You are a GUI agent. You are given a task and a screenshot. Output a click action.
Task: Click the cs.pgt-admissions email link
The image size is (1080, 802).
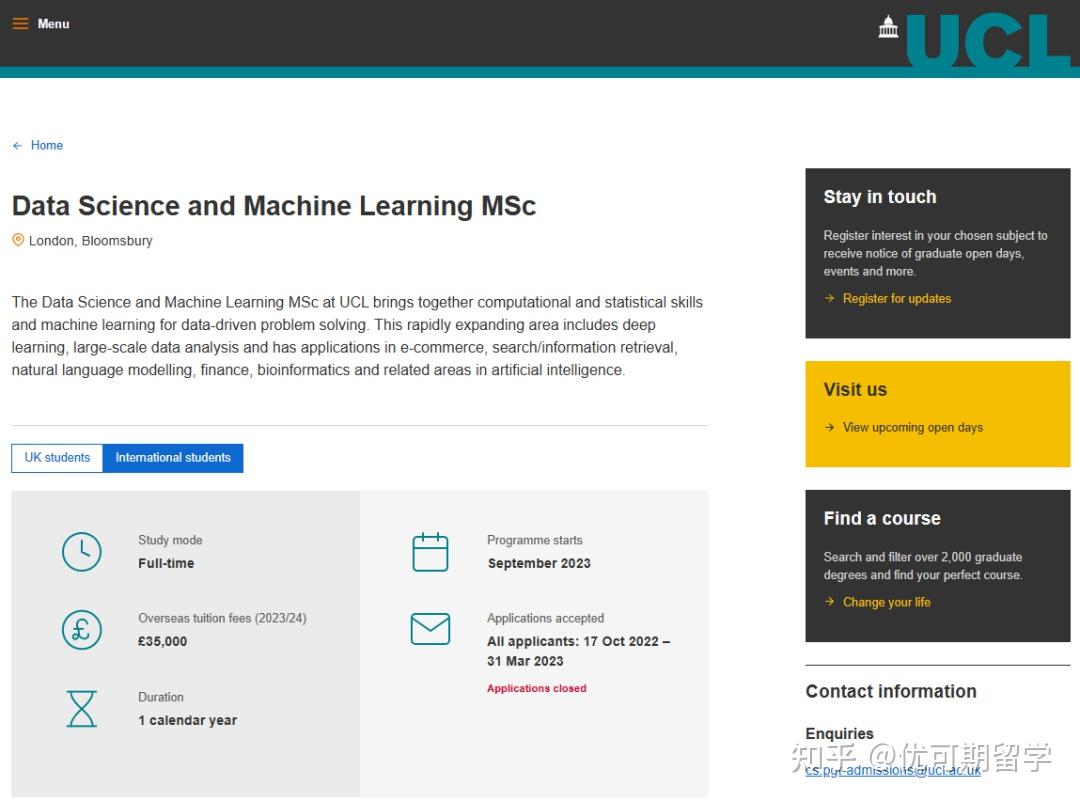[x=891, y=770]
